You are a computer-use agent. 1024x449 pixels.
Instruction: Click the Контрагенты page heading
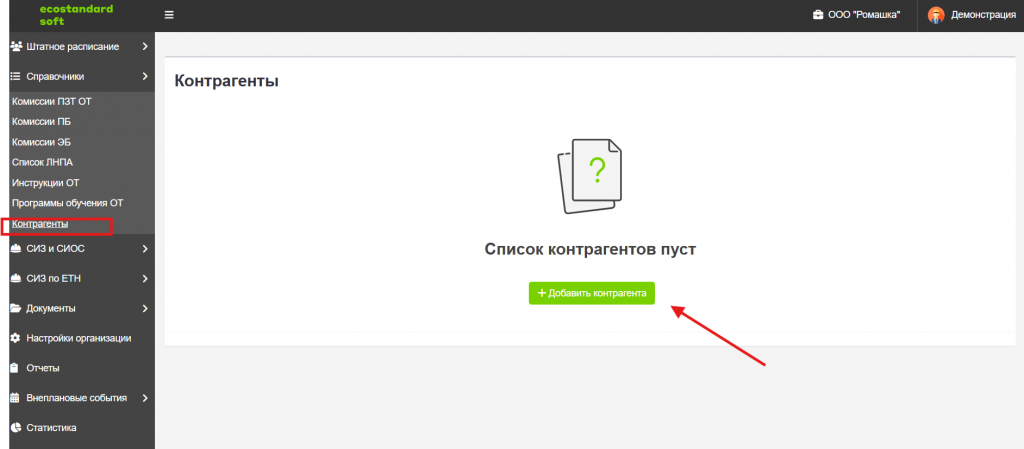(x=227, y=82)
